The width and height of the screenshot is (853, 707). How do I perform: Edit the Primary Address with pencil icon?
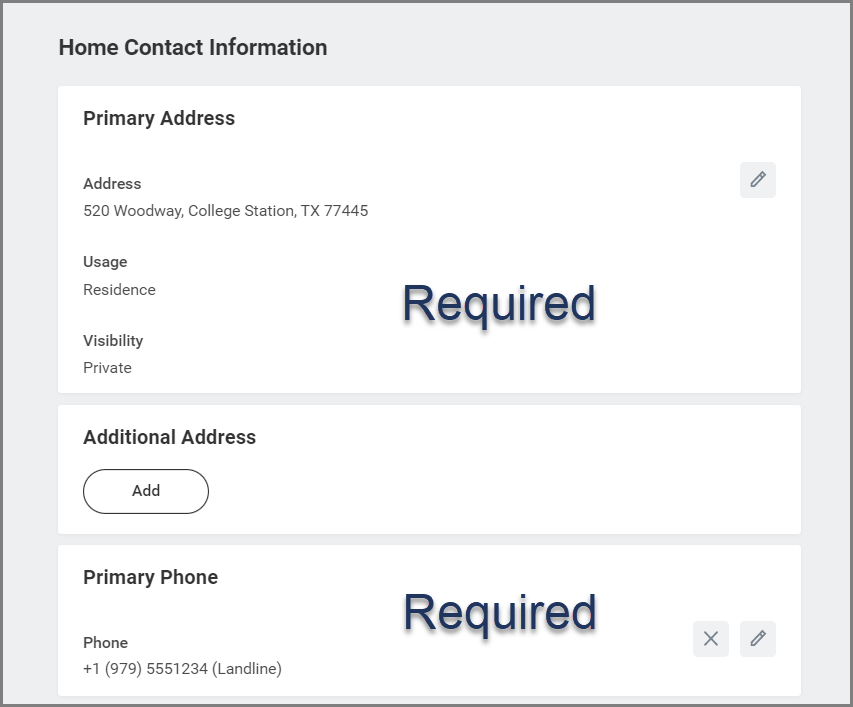(757, 180)
